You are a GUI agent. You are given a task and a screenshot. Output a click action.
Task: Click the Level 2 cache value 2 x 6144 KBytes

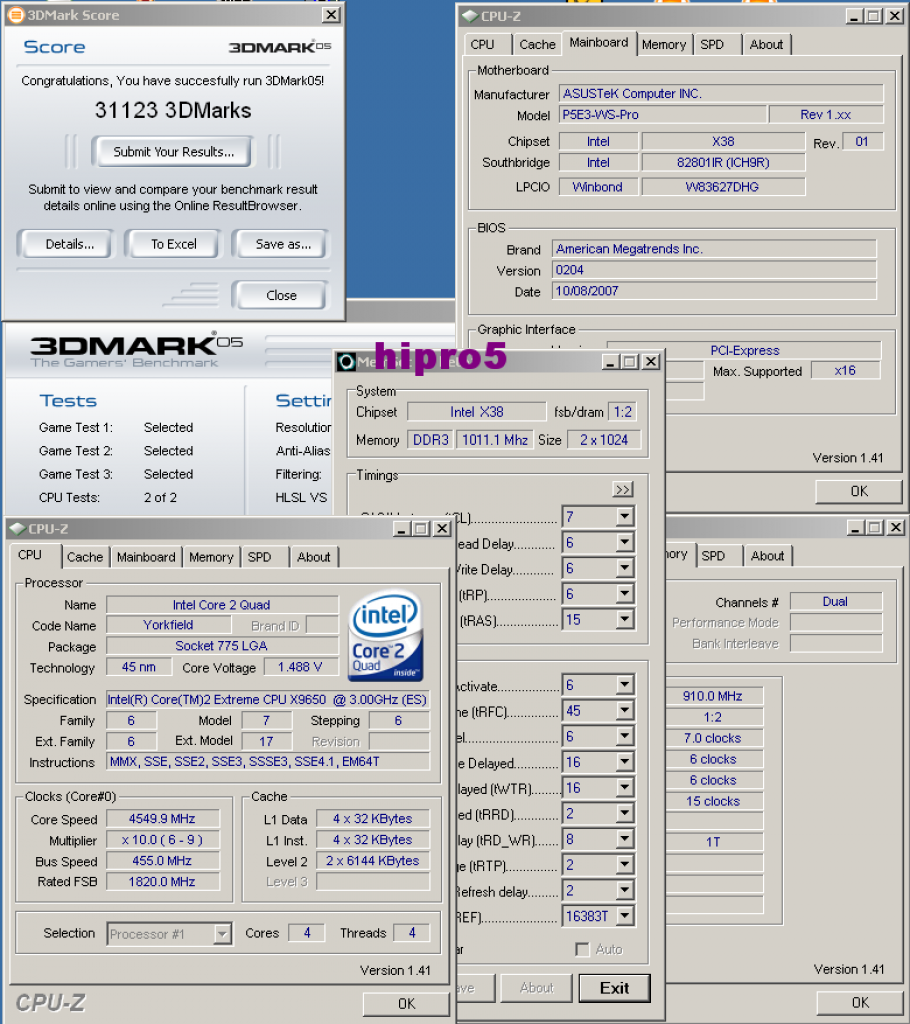pyautogui.click(x=373, y=861)
